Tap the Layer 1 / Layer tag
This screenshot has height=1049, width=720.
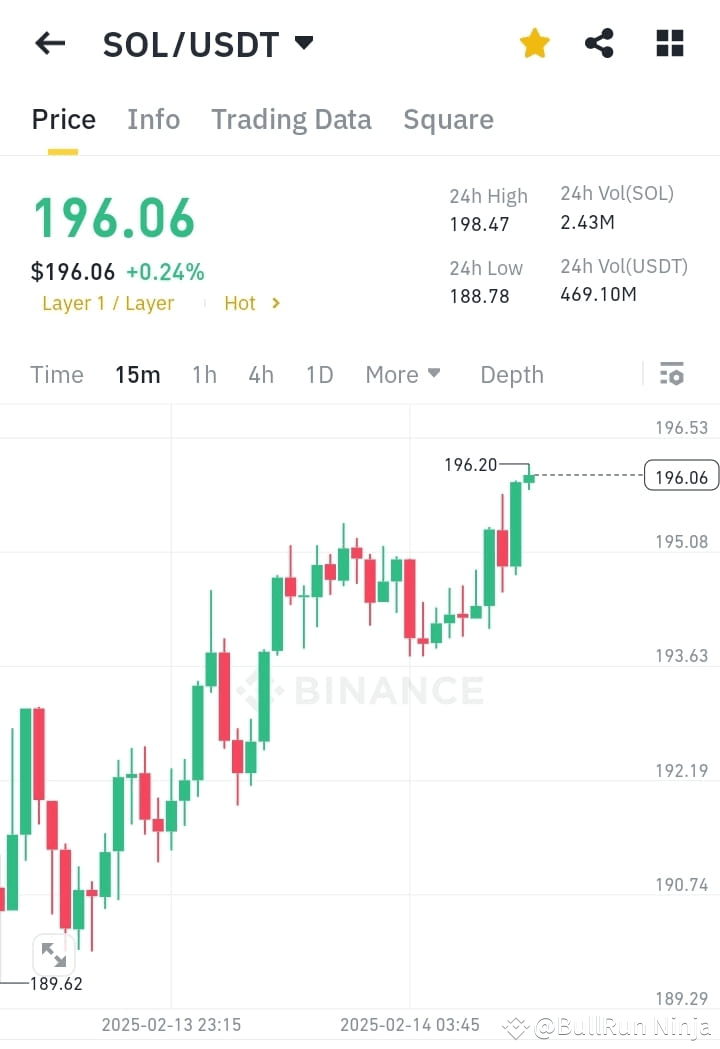108,303
